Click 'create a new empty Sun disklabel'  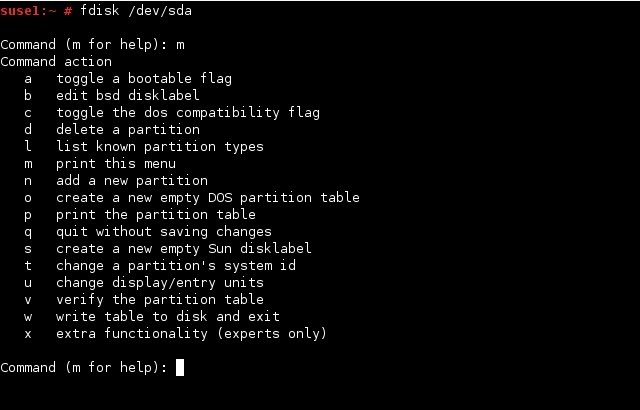click(184, 248)
